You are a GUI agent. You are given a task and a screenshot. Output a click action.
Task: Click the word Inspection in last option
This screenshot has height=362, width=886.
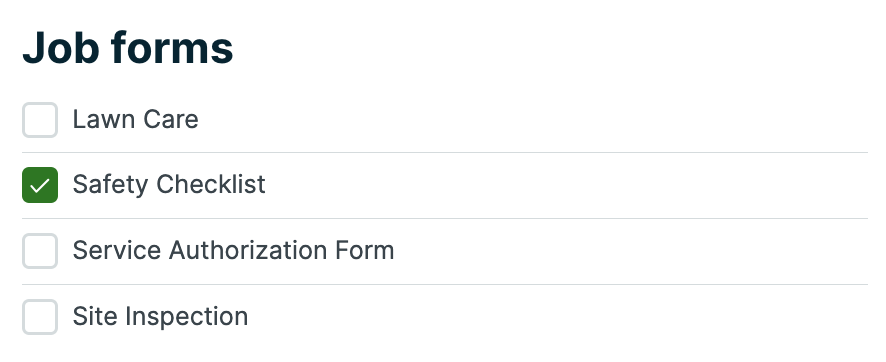[x=186, y=317]
